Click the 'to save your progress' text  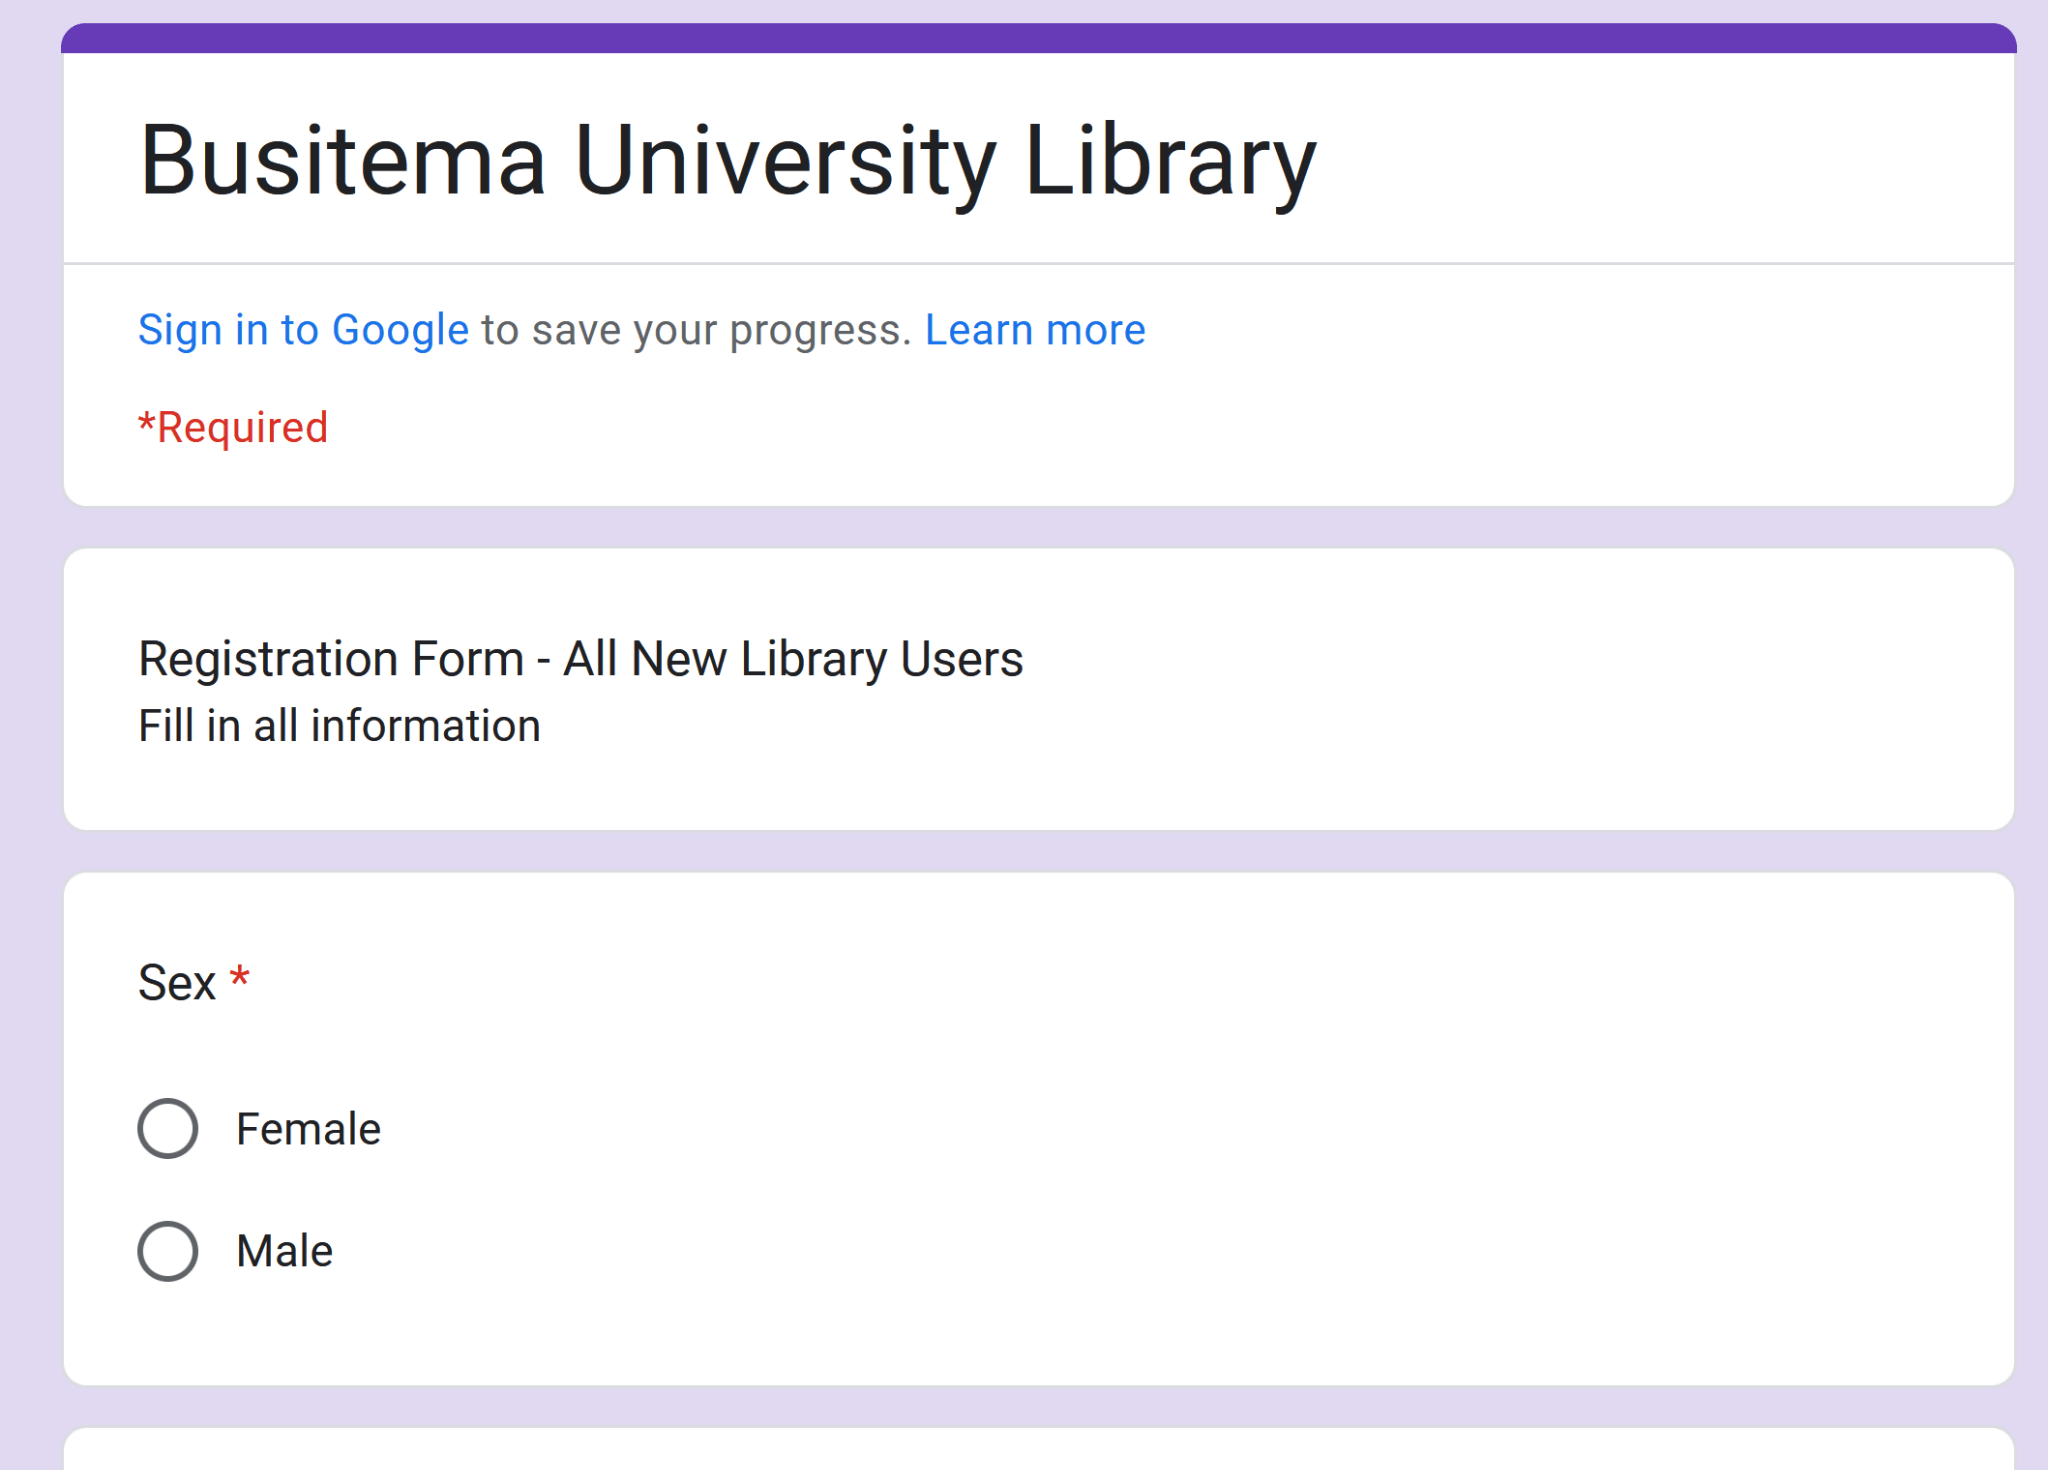click(695, 330)
